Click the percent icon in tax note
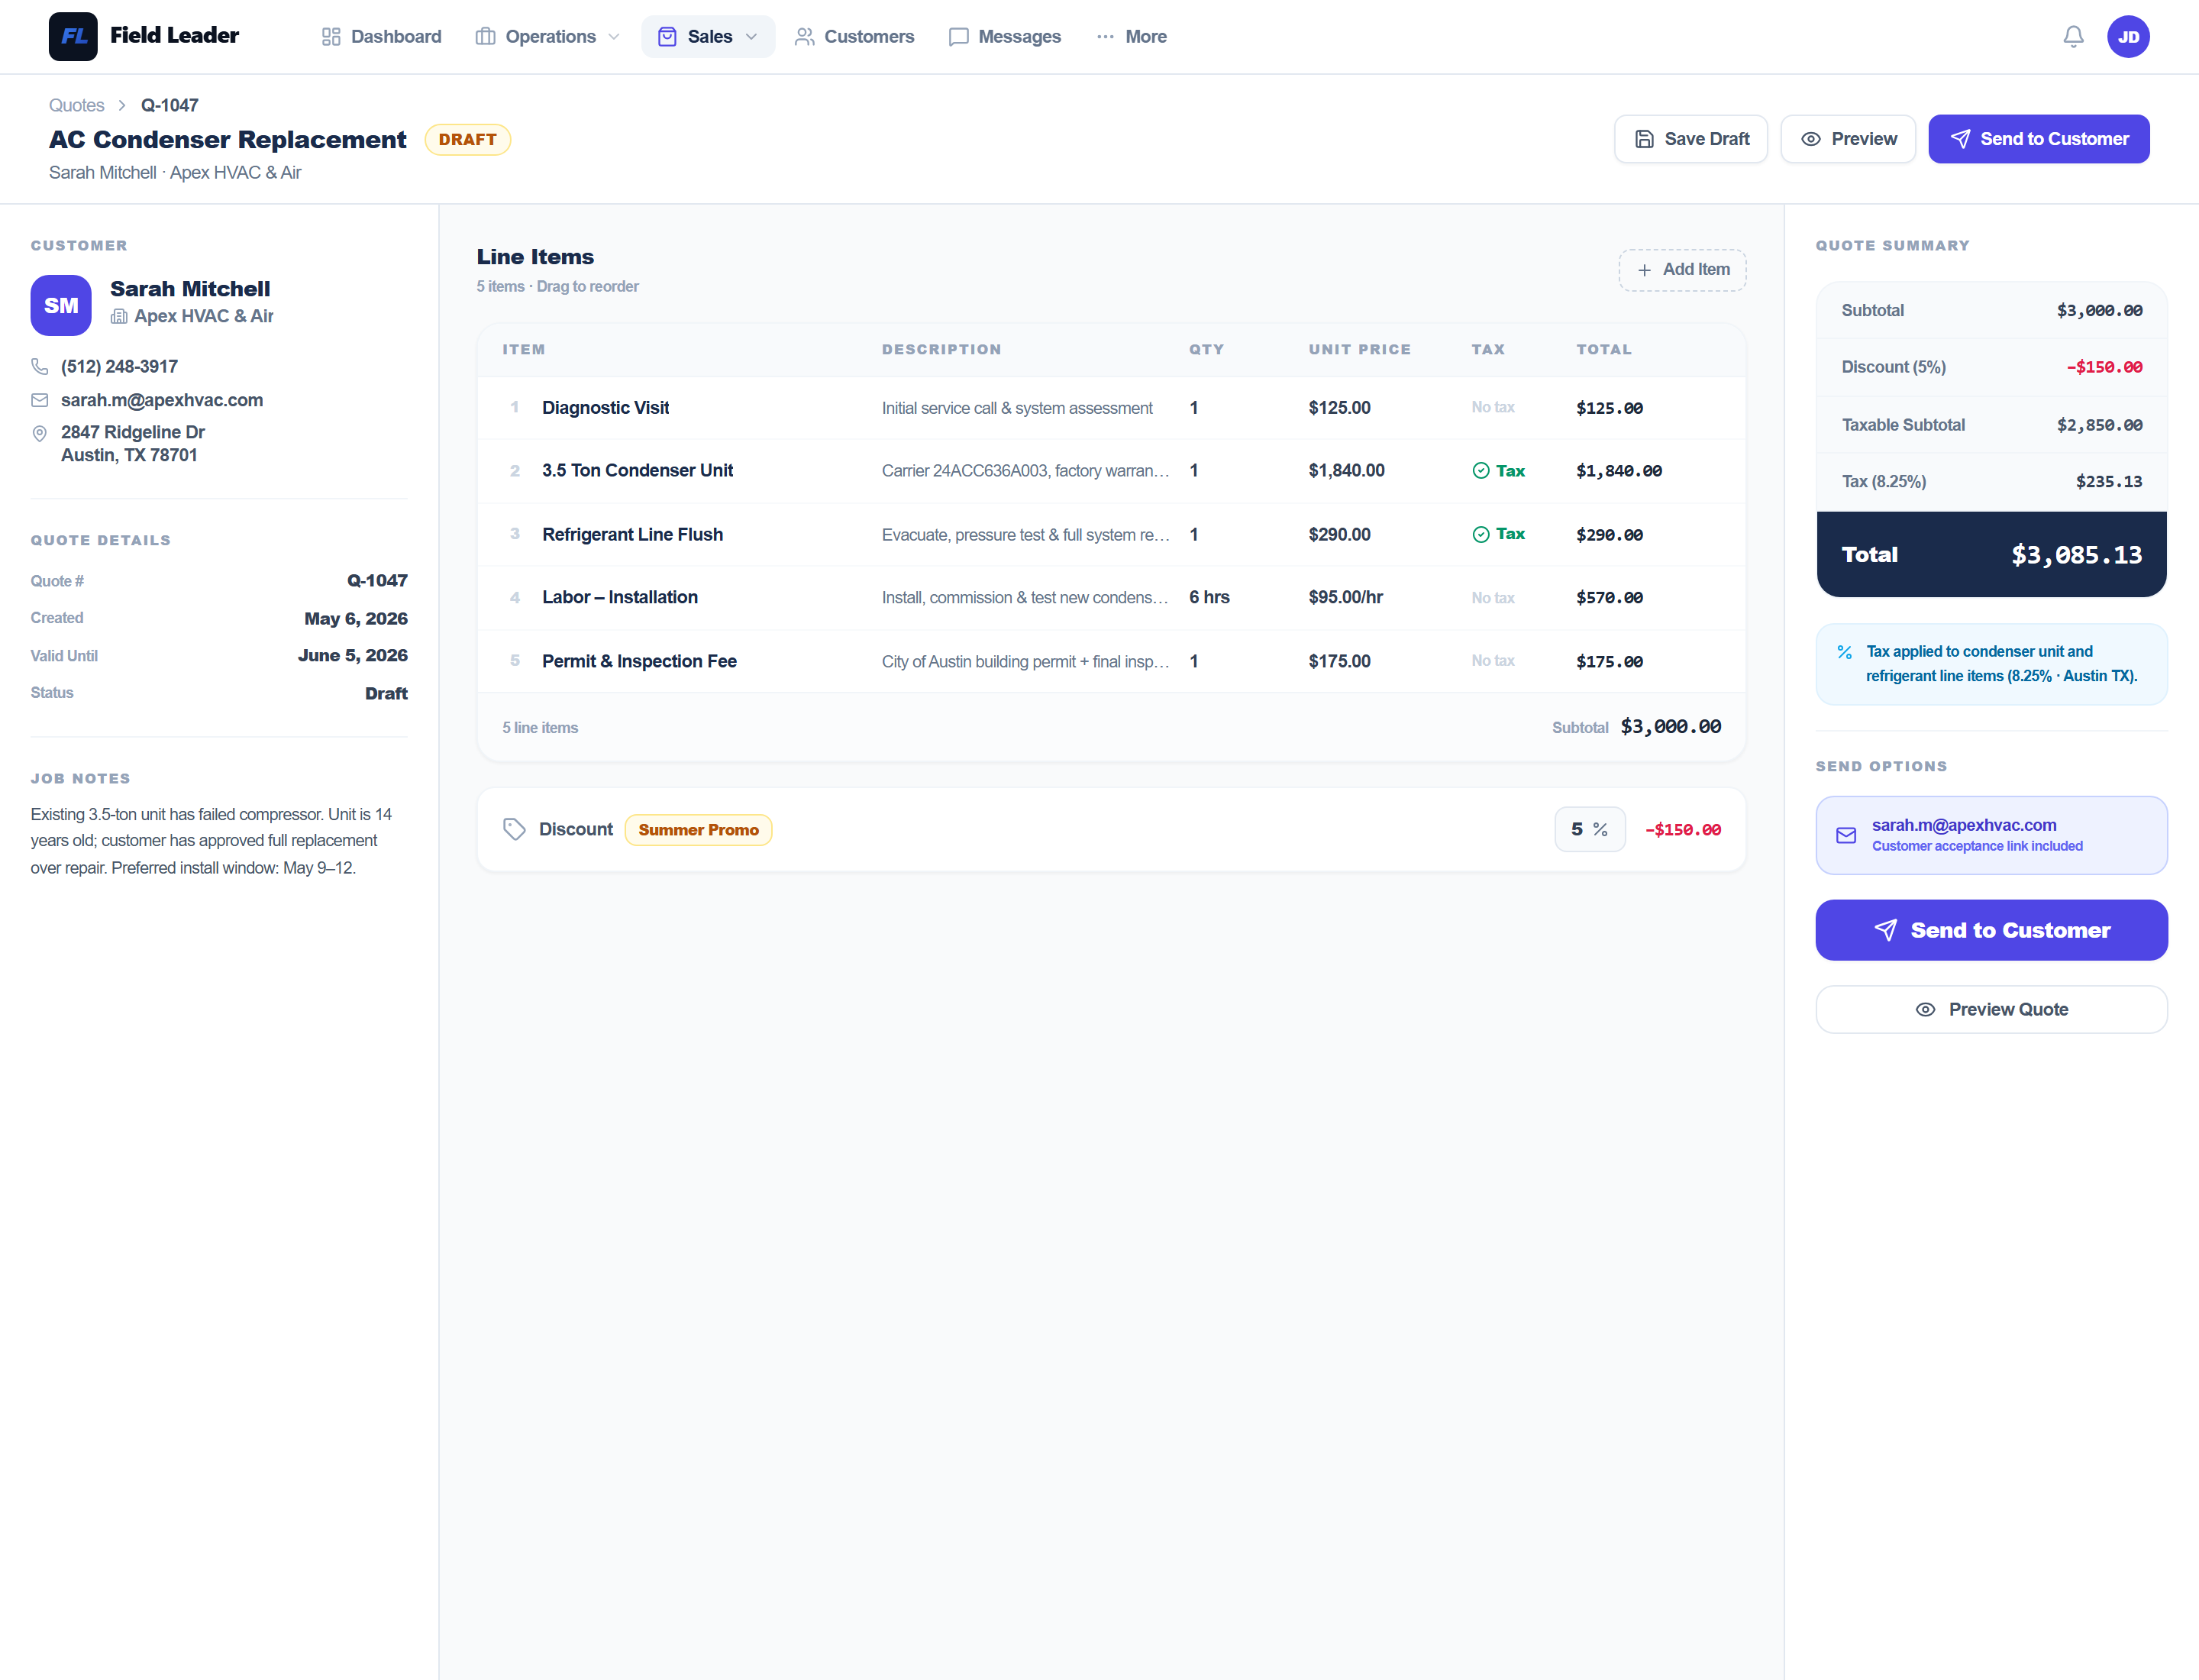 1845,652
